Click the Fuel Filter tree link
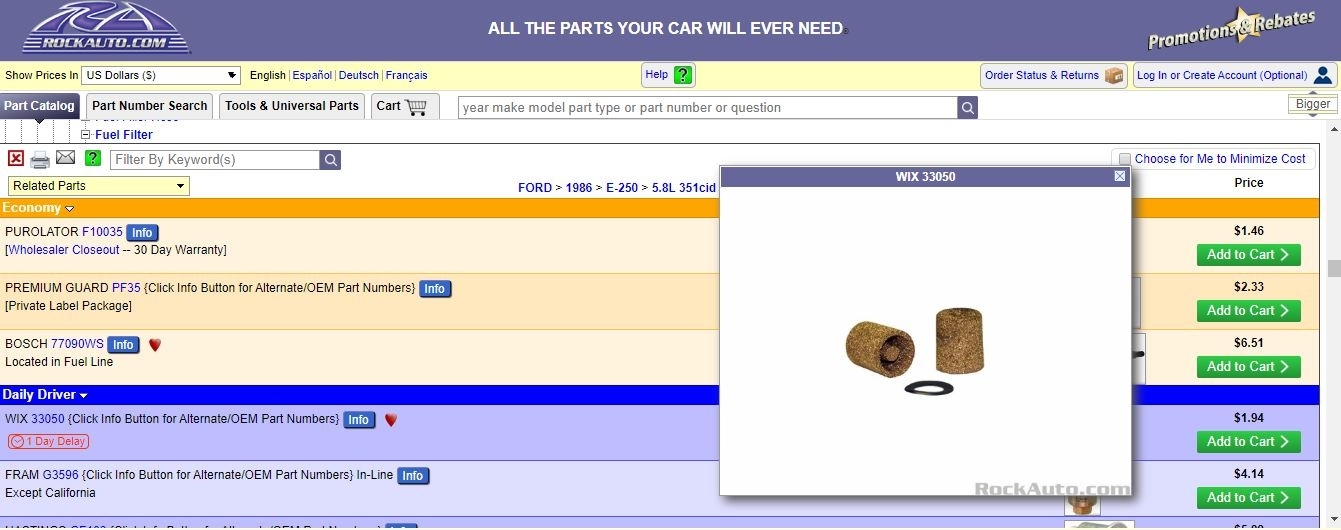This screenshot has width=1341, height=530. [x=124, y=135]
